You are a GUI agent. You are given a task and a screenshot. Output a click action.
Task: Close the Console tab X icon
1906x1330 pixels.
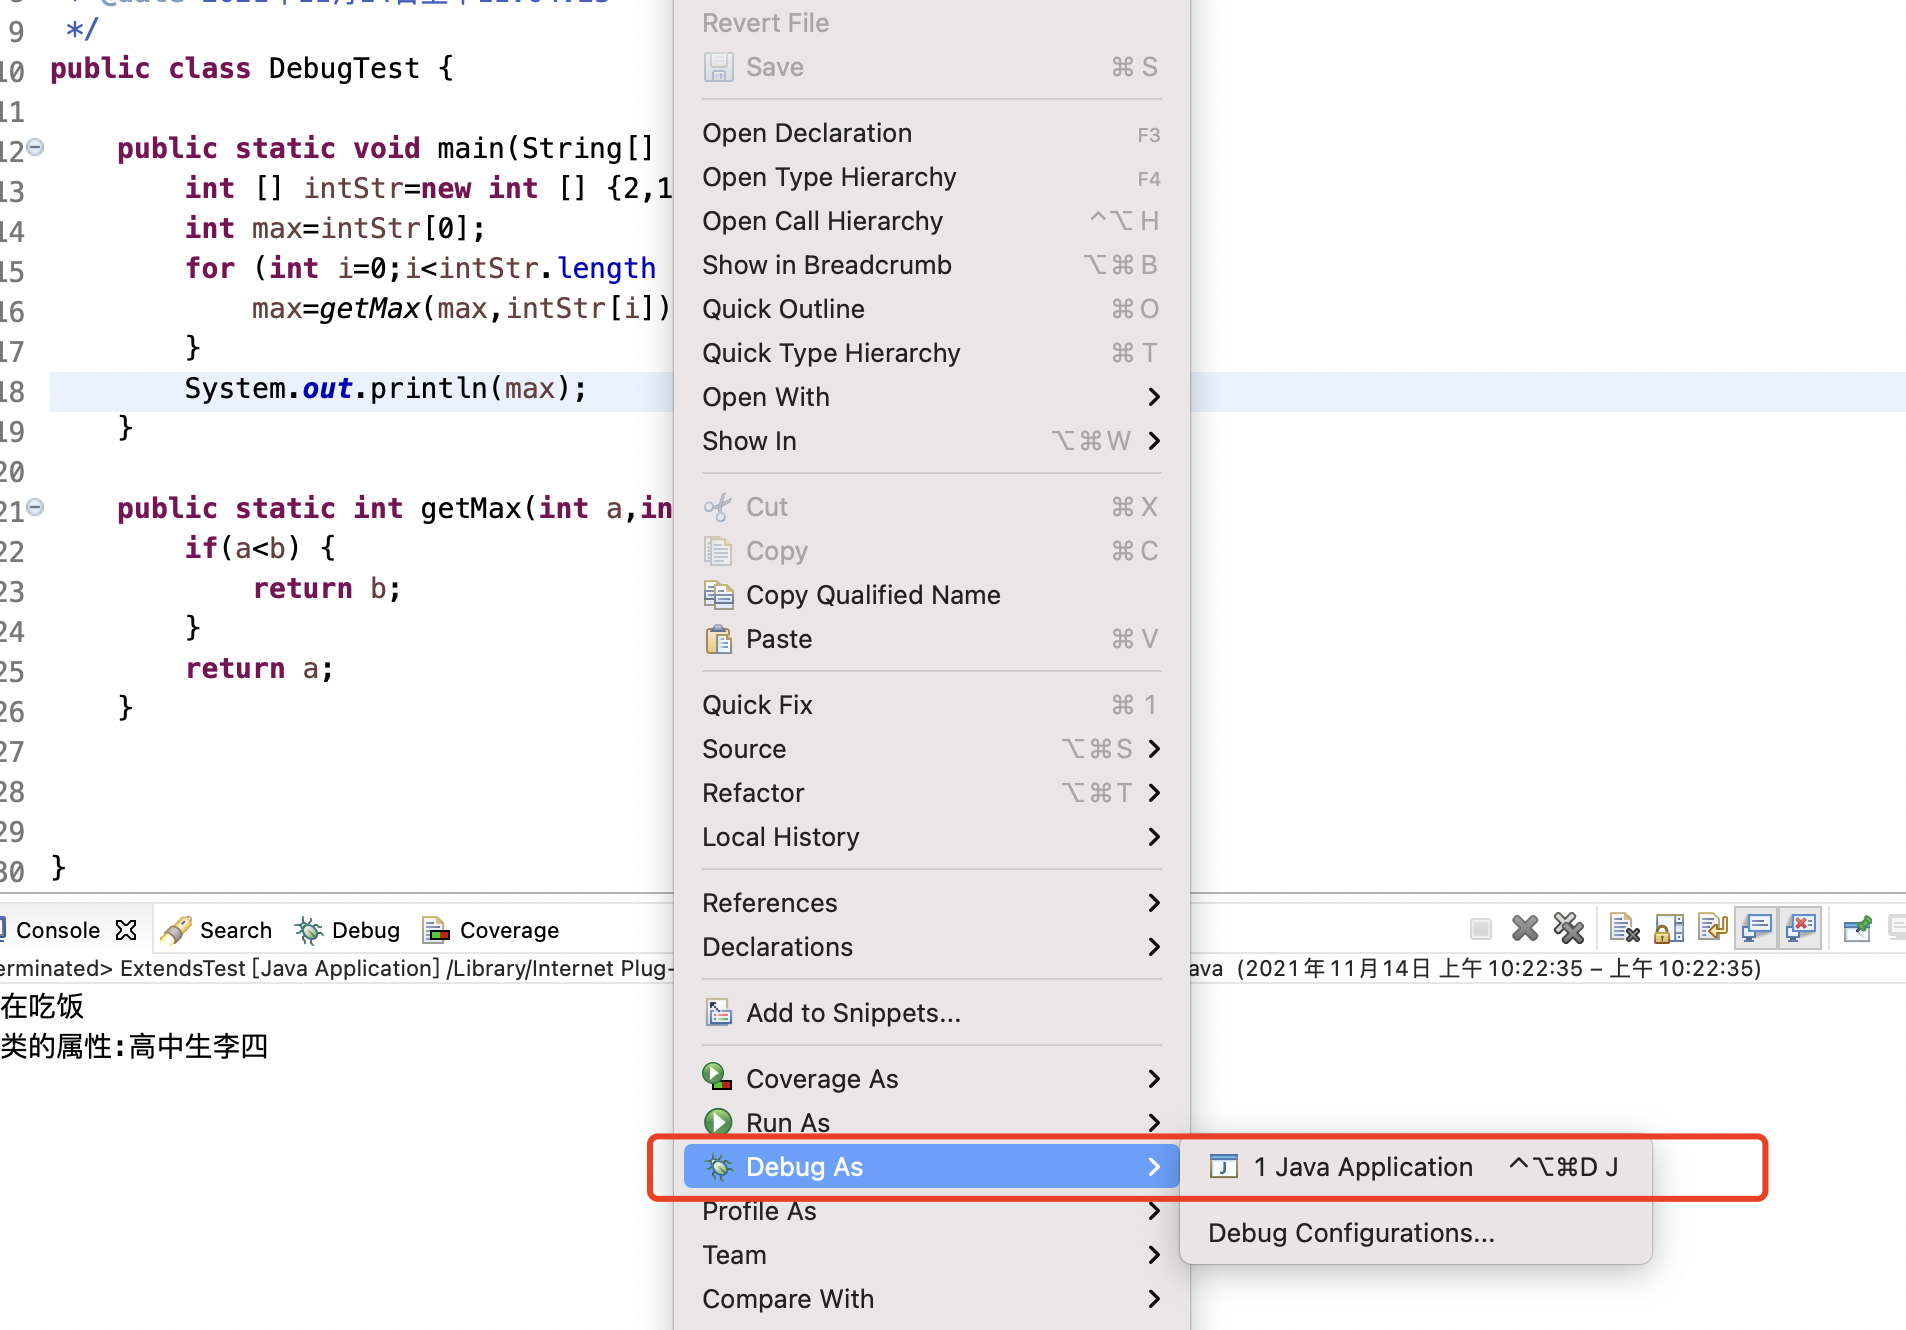(x=126, y=930)
